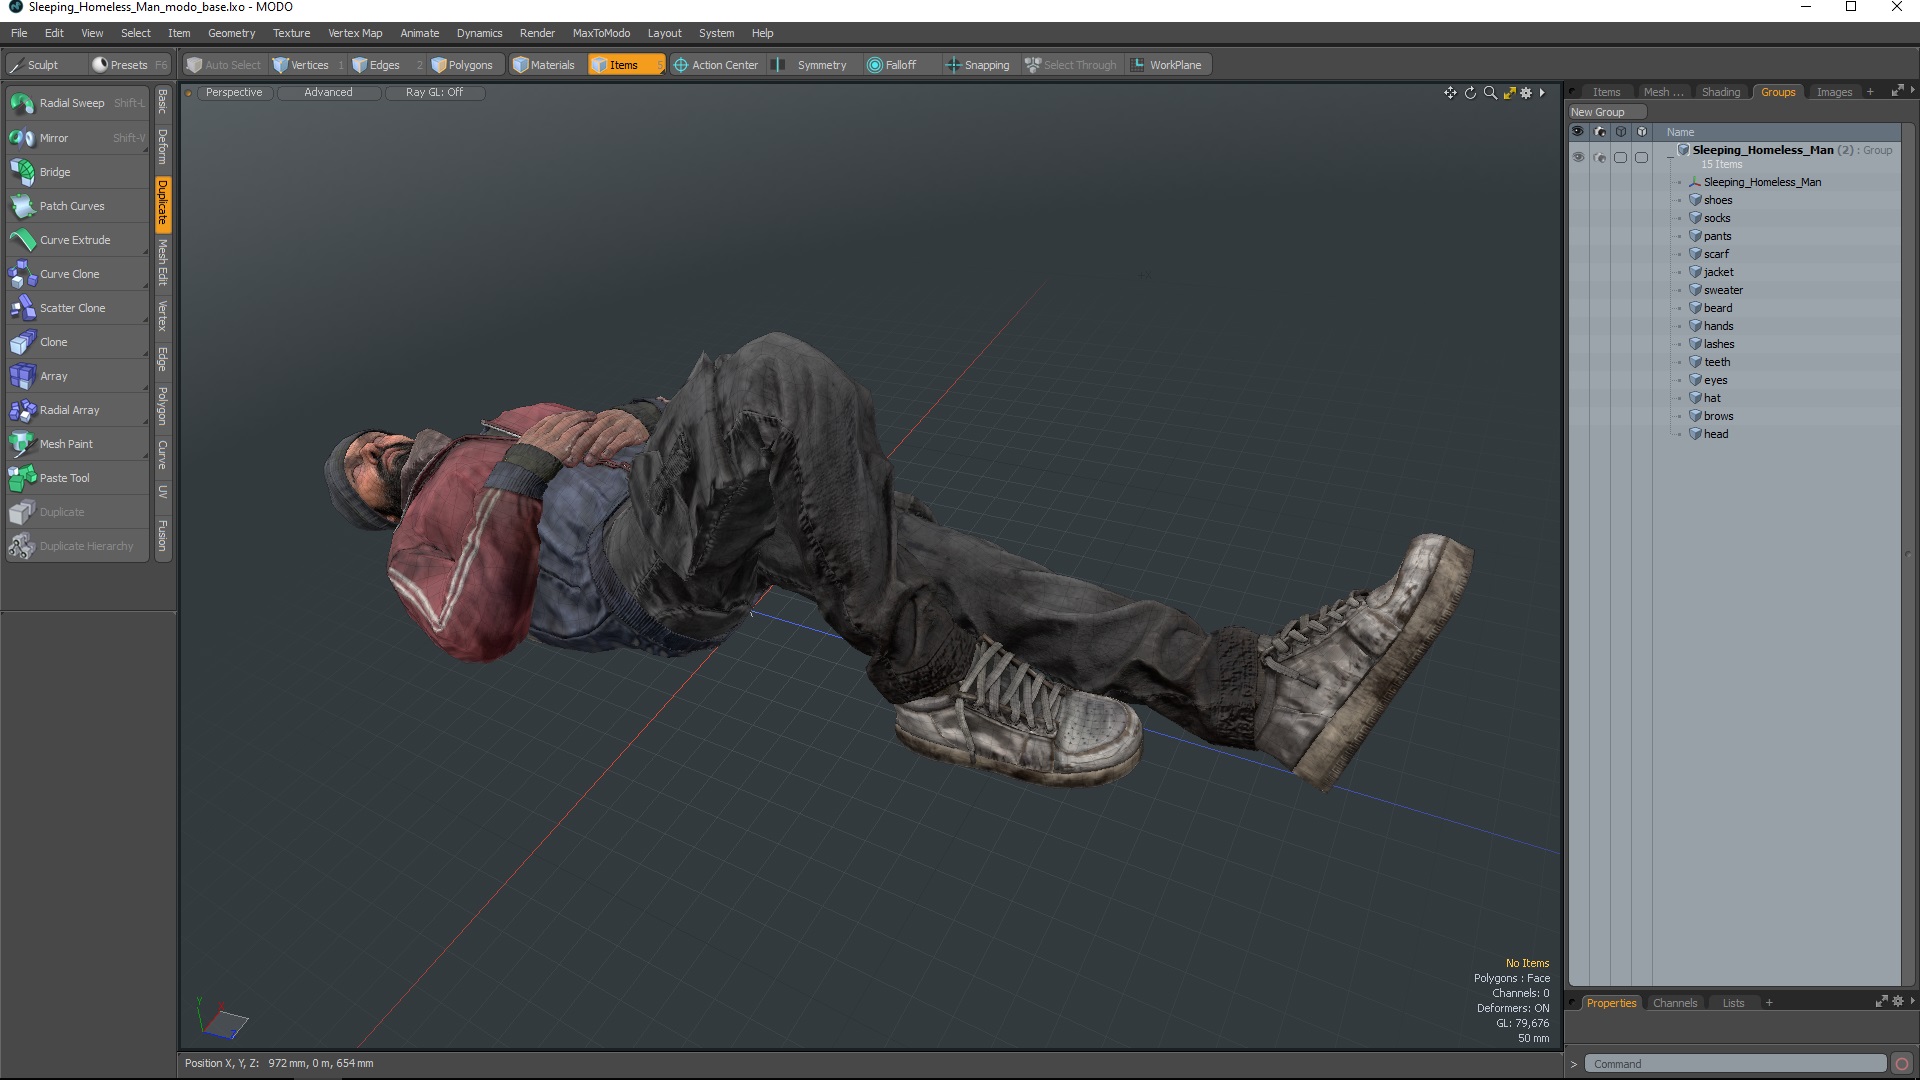This screenshot has width=1920, height=1080.
Task: Select the Radial Sweep tool
Action: [77, 103]
